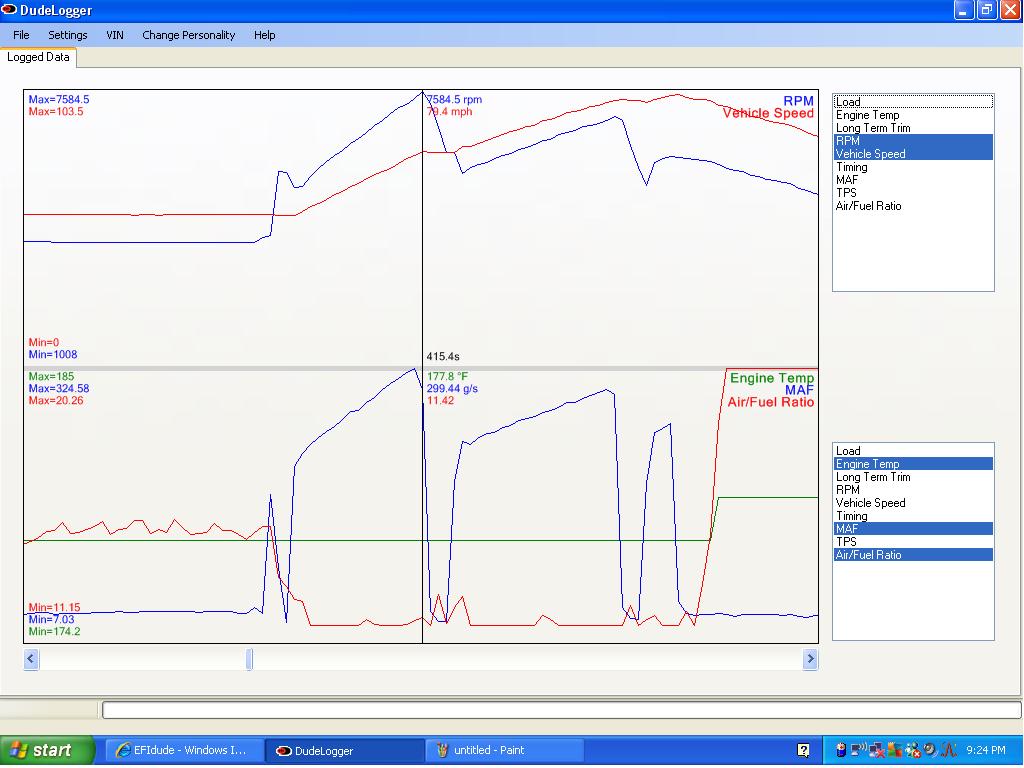Click the Windows start button
The image size is (1024, 768).
47,750
